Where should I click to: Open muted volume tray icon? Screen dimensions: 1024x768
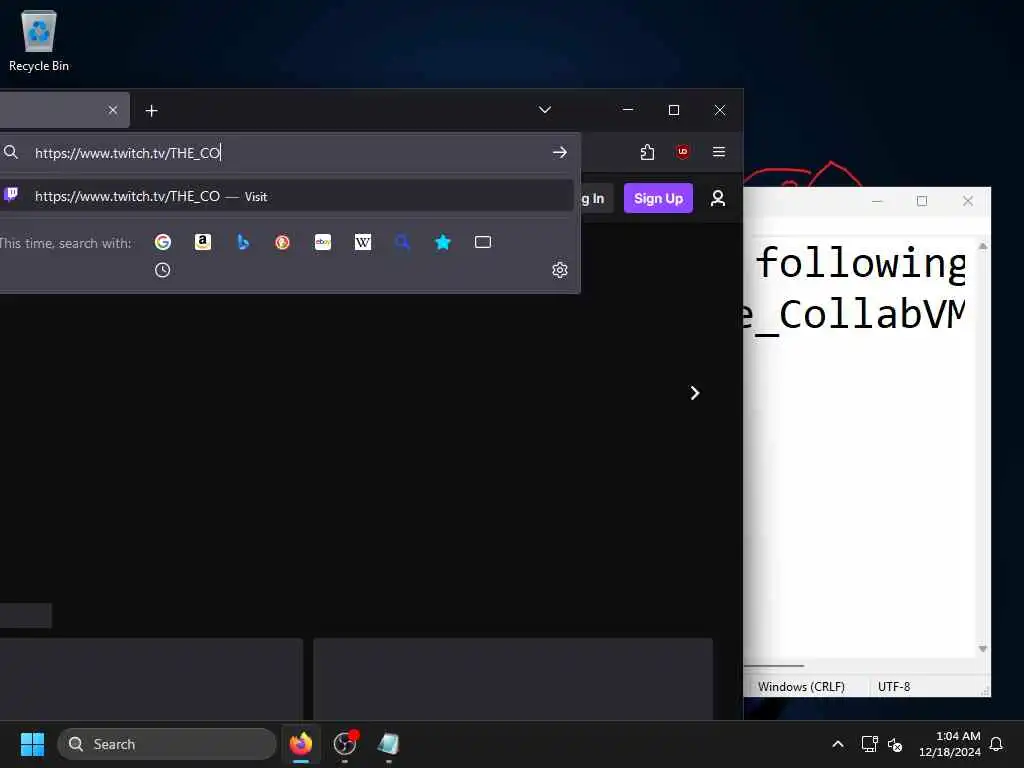coord(895,744)
